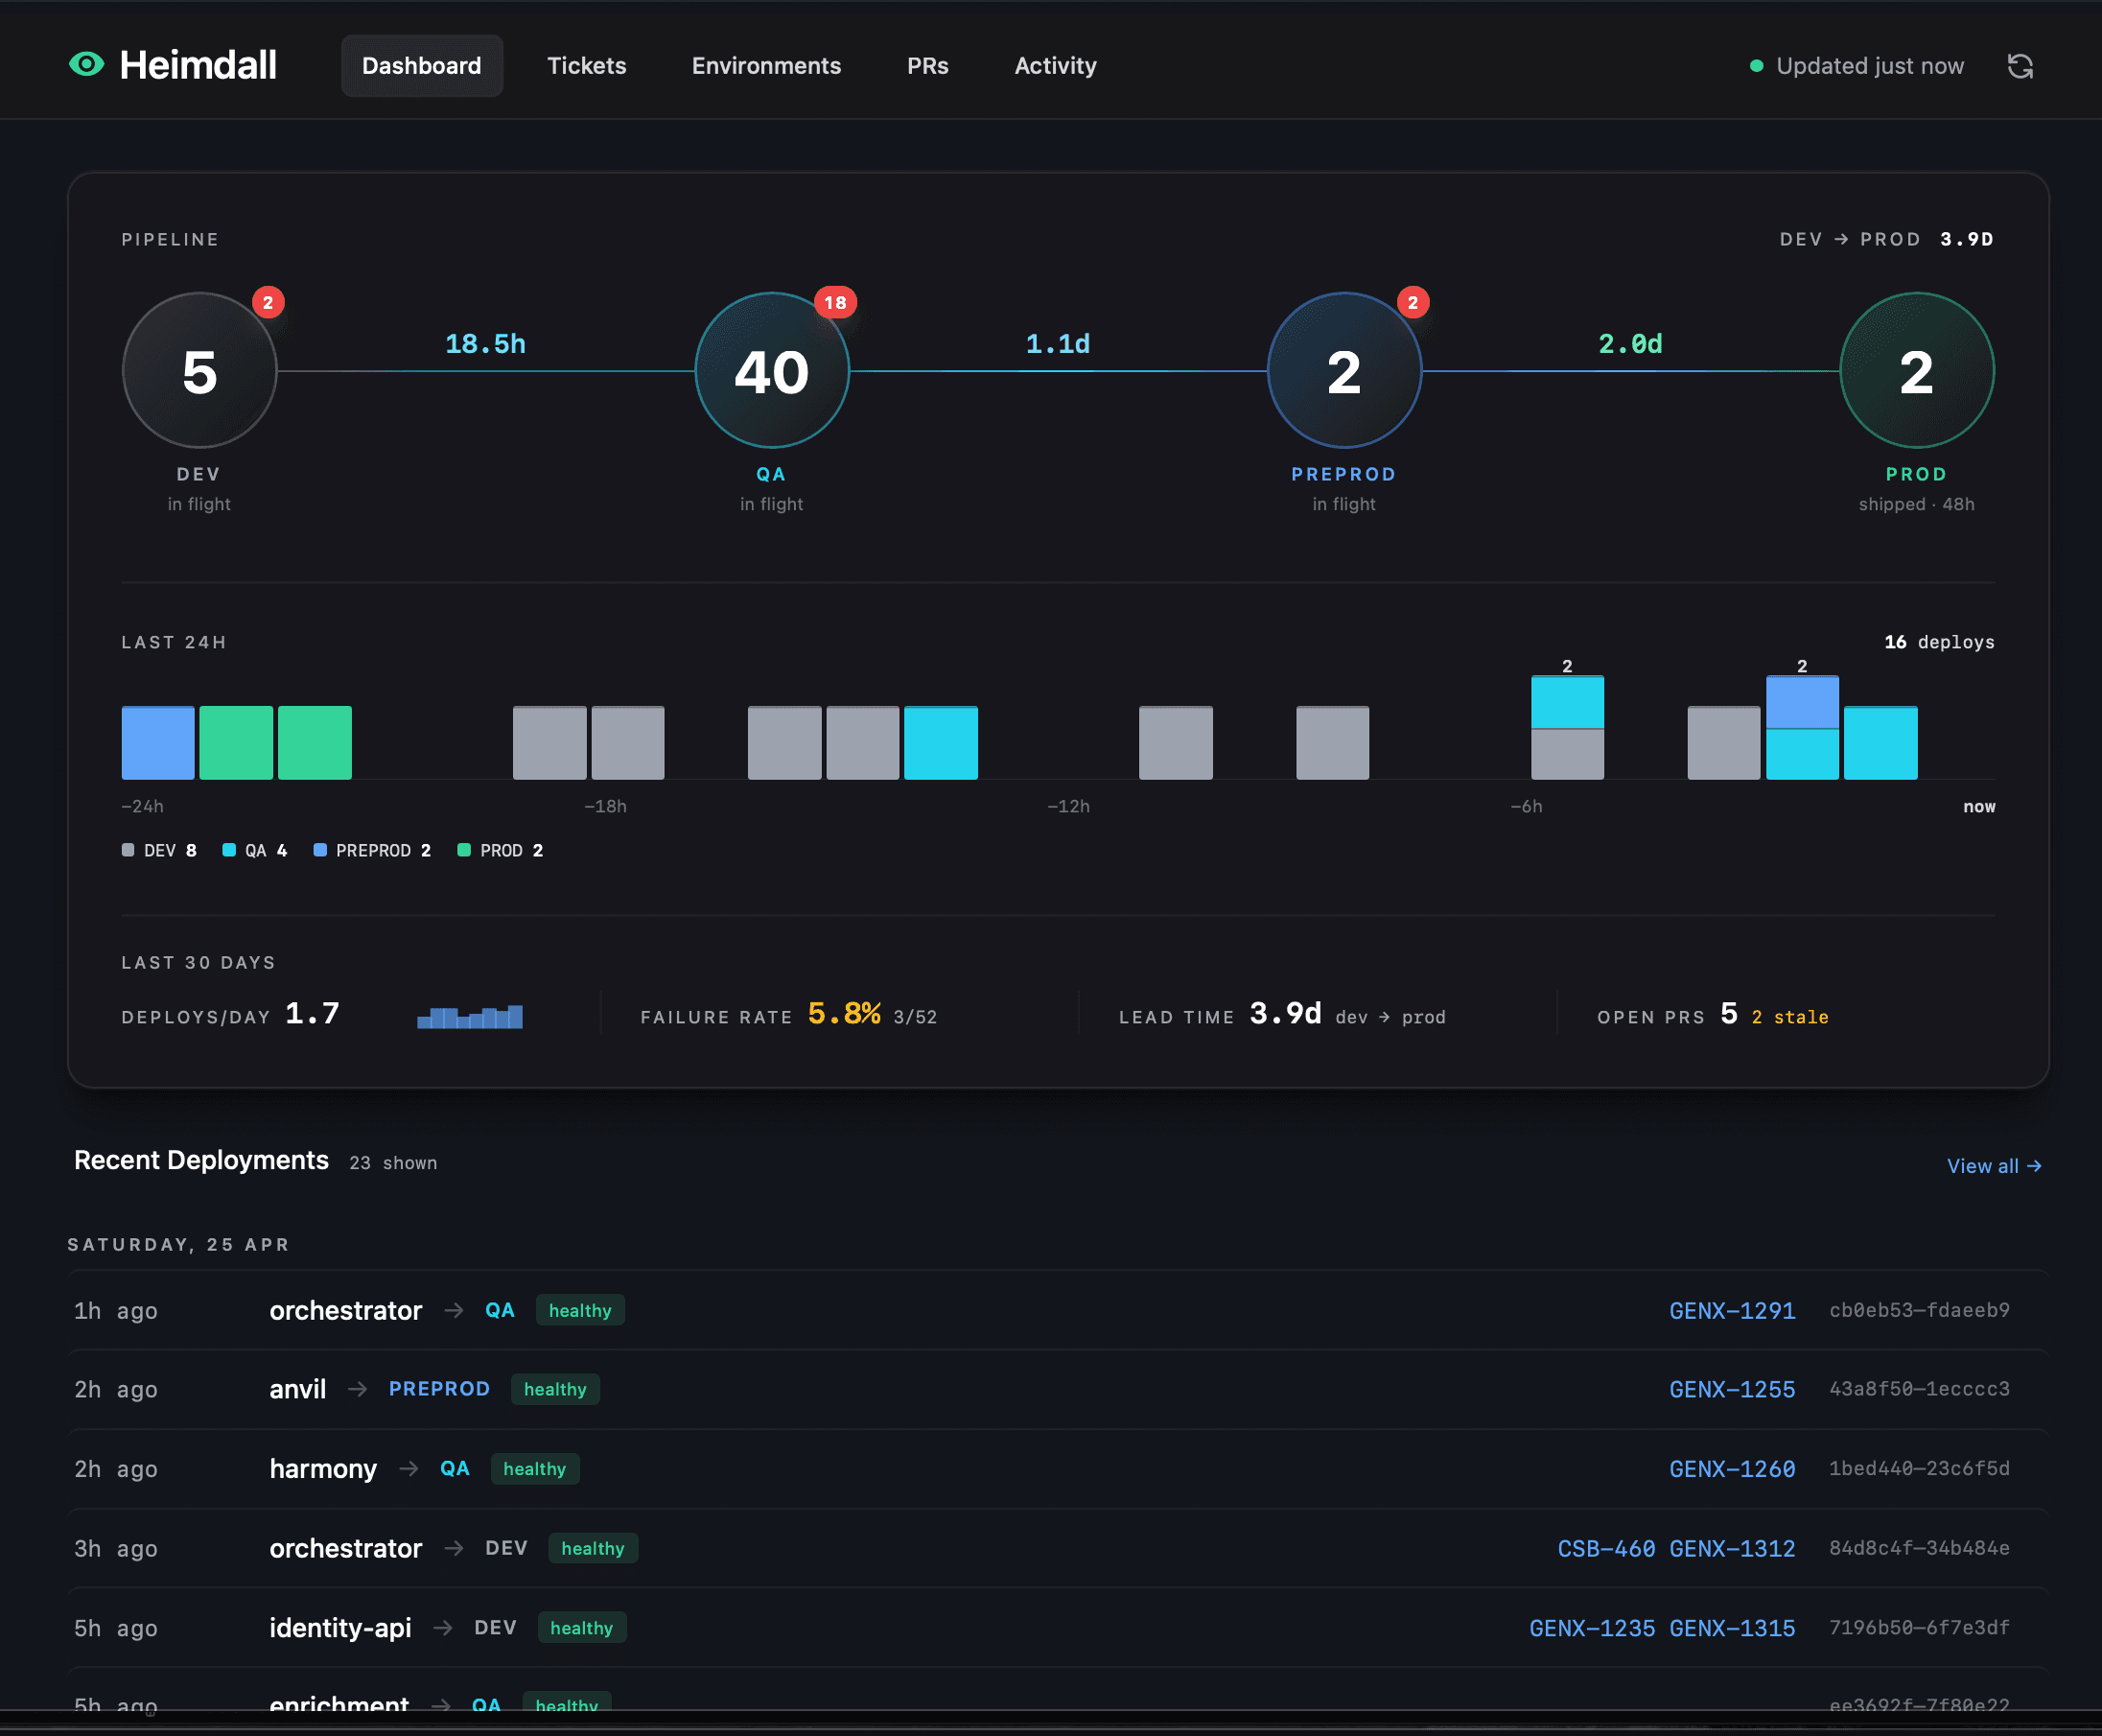The image size is (2102, 1736).
Task: Click the orchestrator name in 3h ago row
Action: [346, 1548]
